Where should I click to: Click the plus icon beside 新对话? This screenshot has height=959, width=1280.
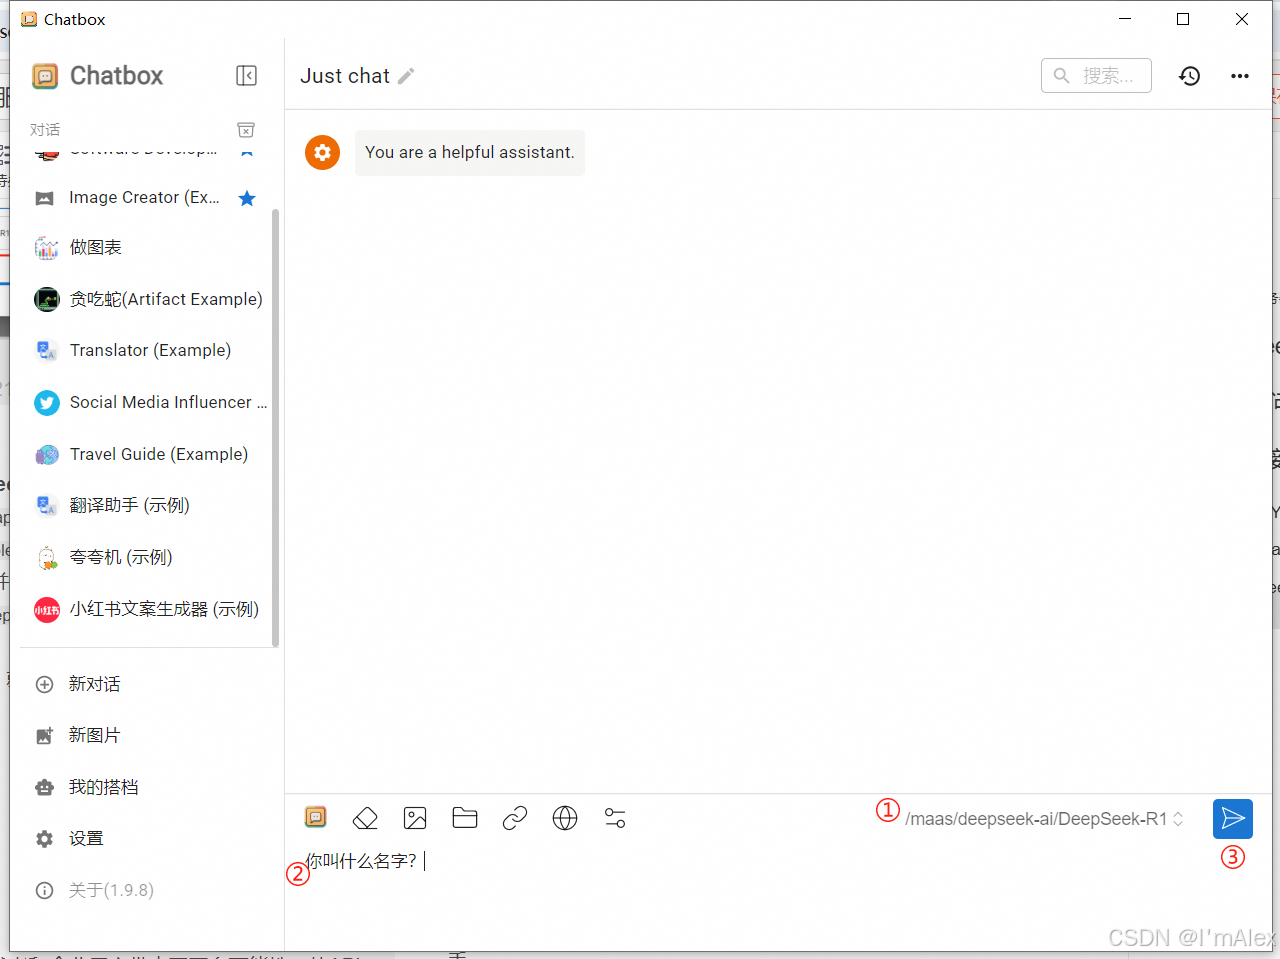44,684
